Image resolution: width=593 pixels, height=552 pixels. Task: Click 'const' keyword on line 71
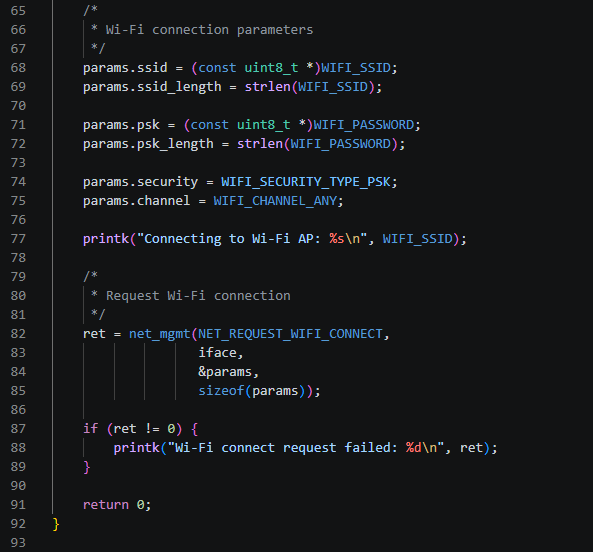[x=210, y=125]
